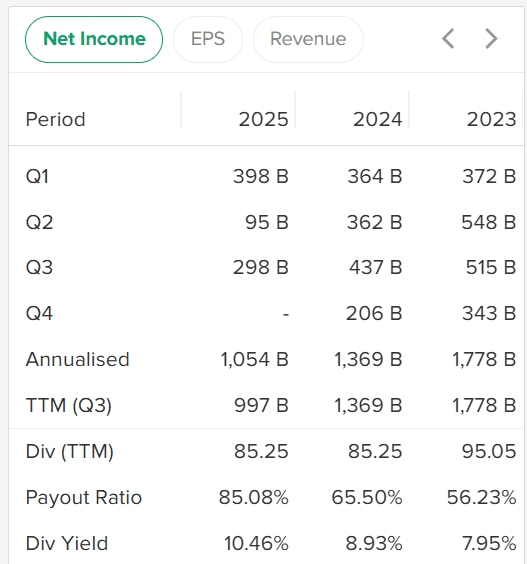Go to previous tabs with left chevron
Image resolution: width=527 pixels, height=564 pixels.
tap(448, 39)
